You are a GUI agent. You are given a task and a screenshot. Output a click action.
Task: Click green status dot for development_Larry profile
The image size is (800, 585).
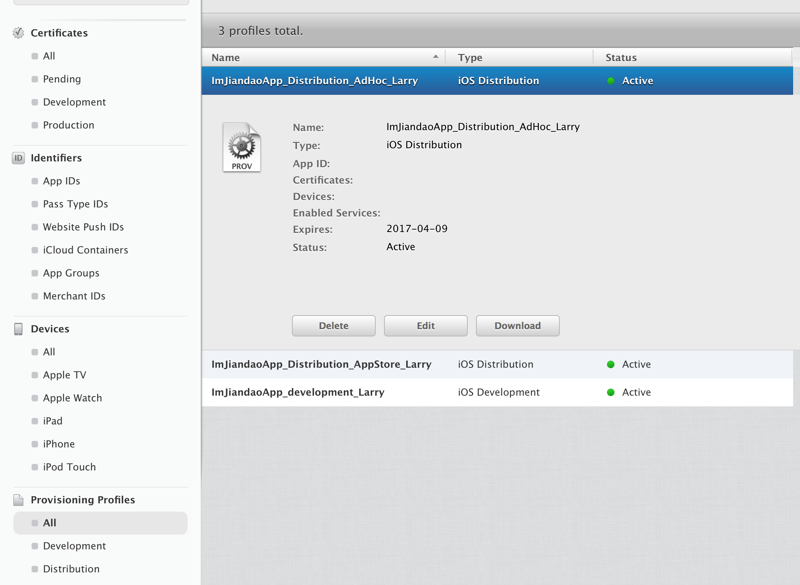click(x=611, y=393)
